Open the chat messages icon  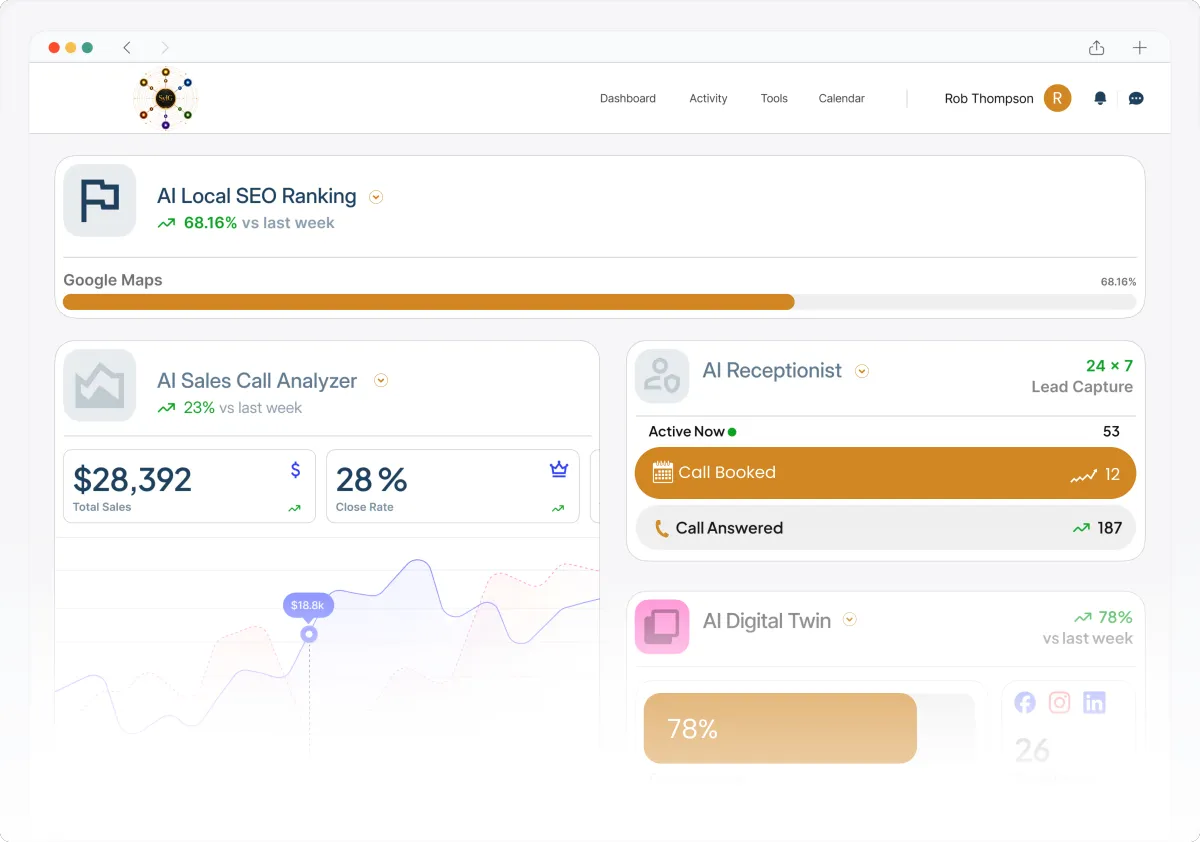(1136, 98)
